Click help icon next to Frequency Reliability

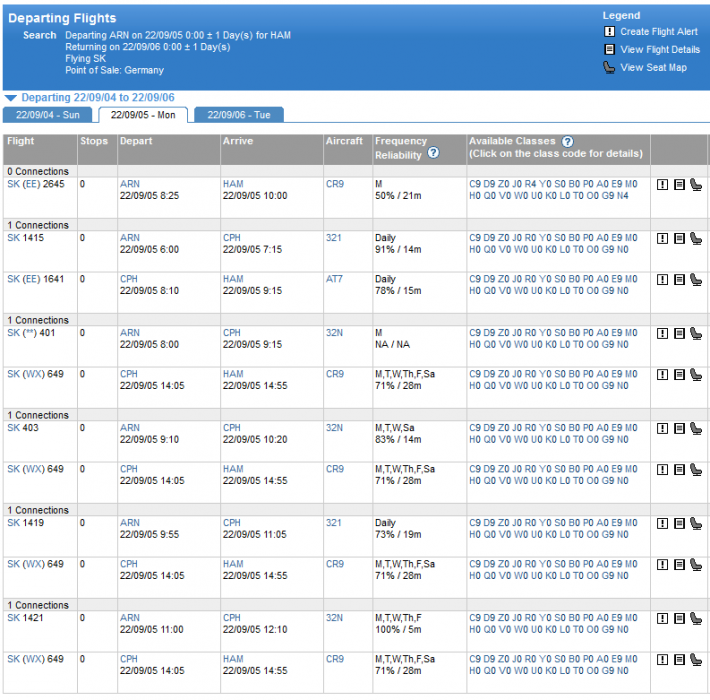click(x=433, y=153)
